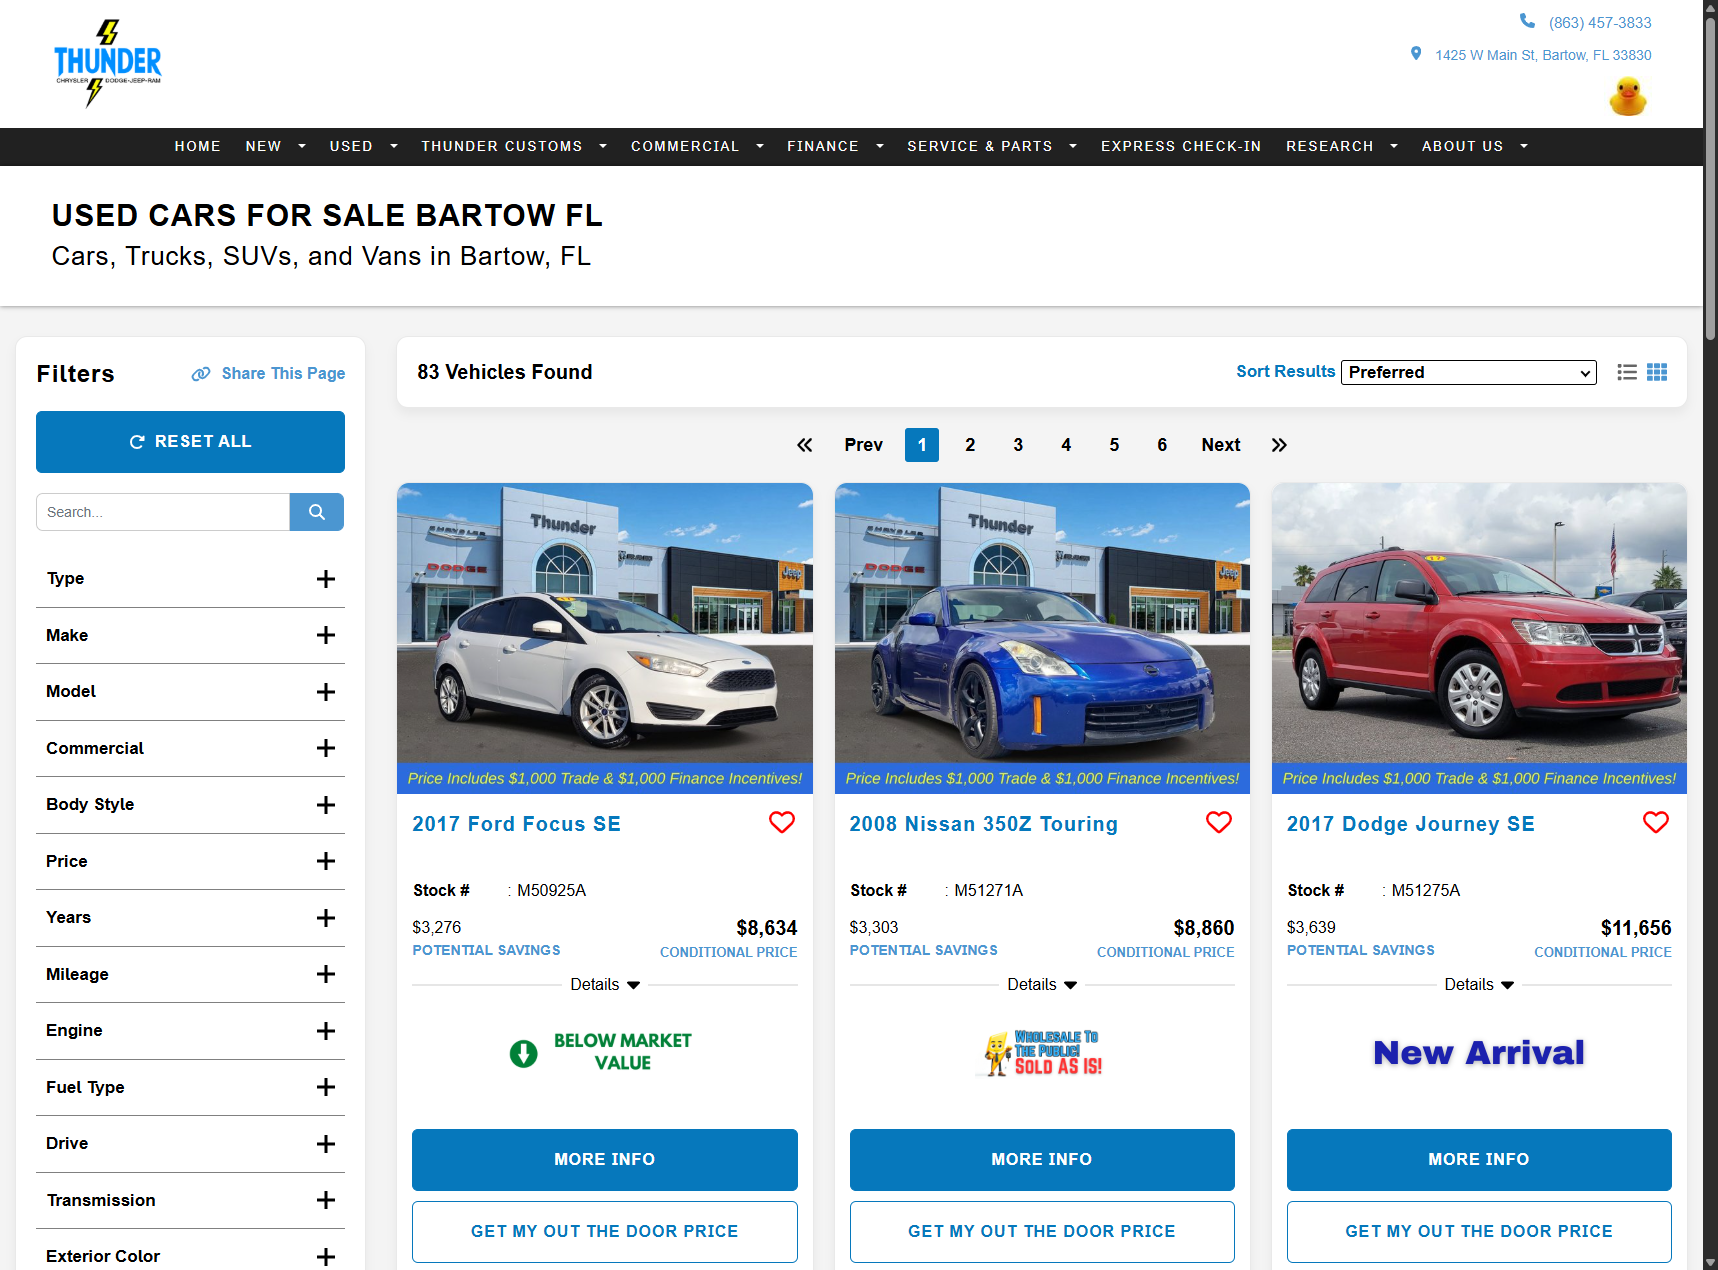Click the Below Market Value badge

601,1052
